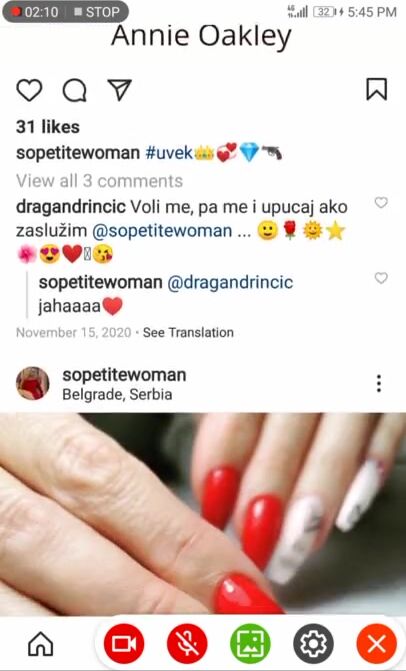Like sopetitewoman's jahaaaa reply with the heart
The height and width of the screenshot is (671, 406).
pyautogui.click(x=381, y=278)
